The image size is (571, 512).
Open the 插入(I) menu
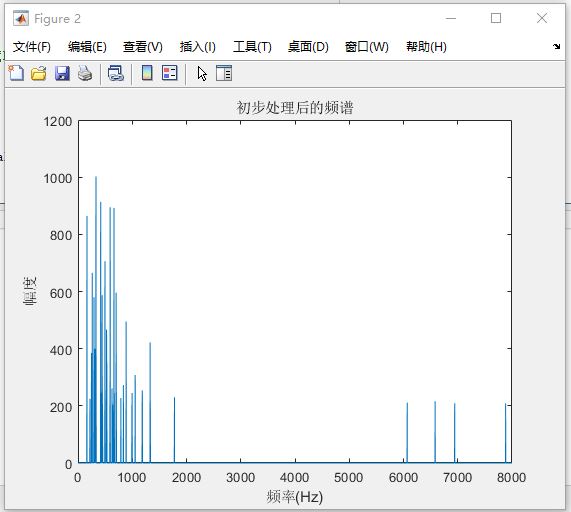tap(197, 47)
